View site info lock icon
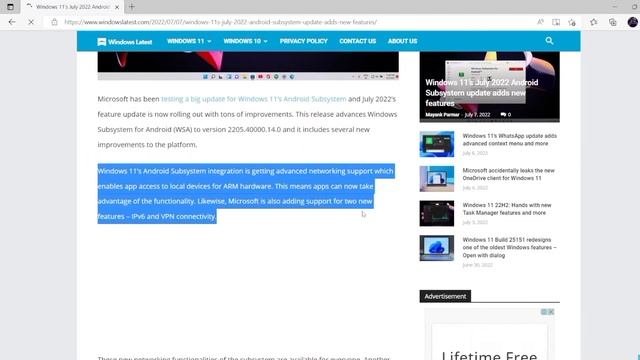The width and height of the screenshot is (640, 360). (x=54, y=22)
